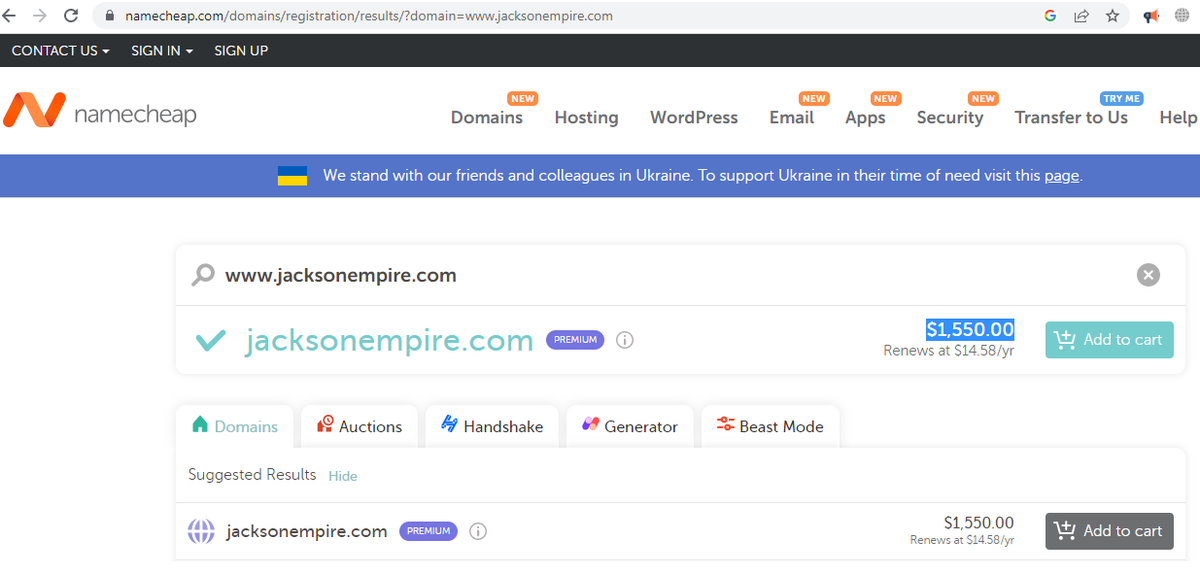The width and height of the screenshot is (1200, 574).
Task: Open the Help menu
Action: pyautogui.click(x=1179, y=118)
